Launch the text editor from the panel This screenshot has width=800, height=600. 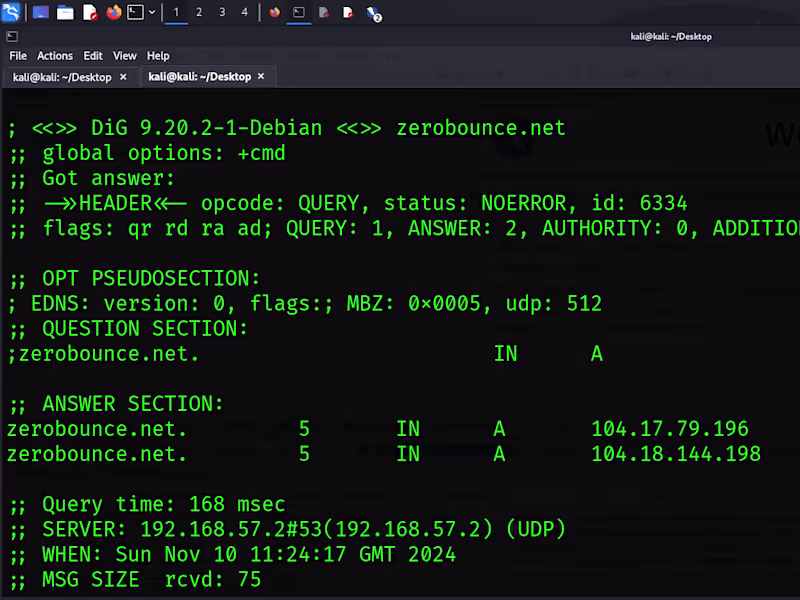[x=90, y=12]
